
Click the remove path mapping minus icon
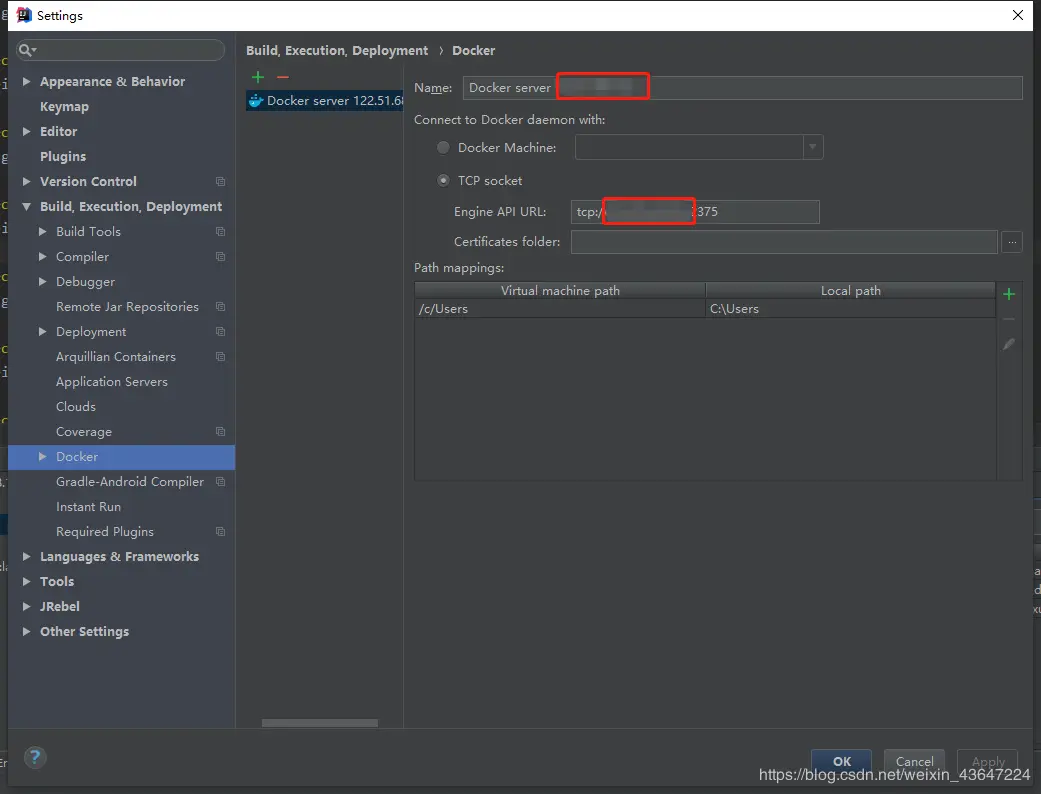pyautogui.click(x=1009, y=319)
